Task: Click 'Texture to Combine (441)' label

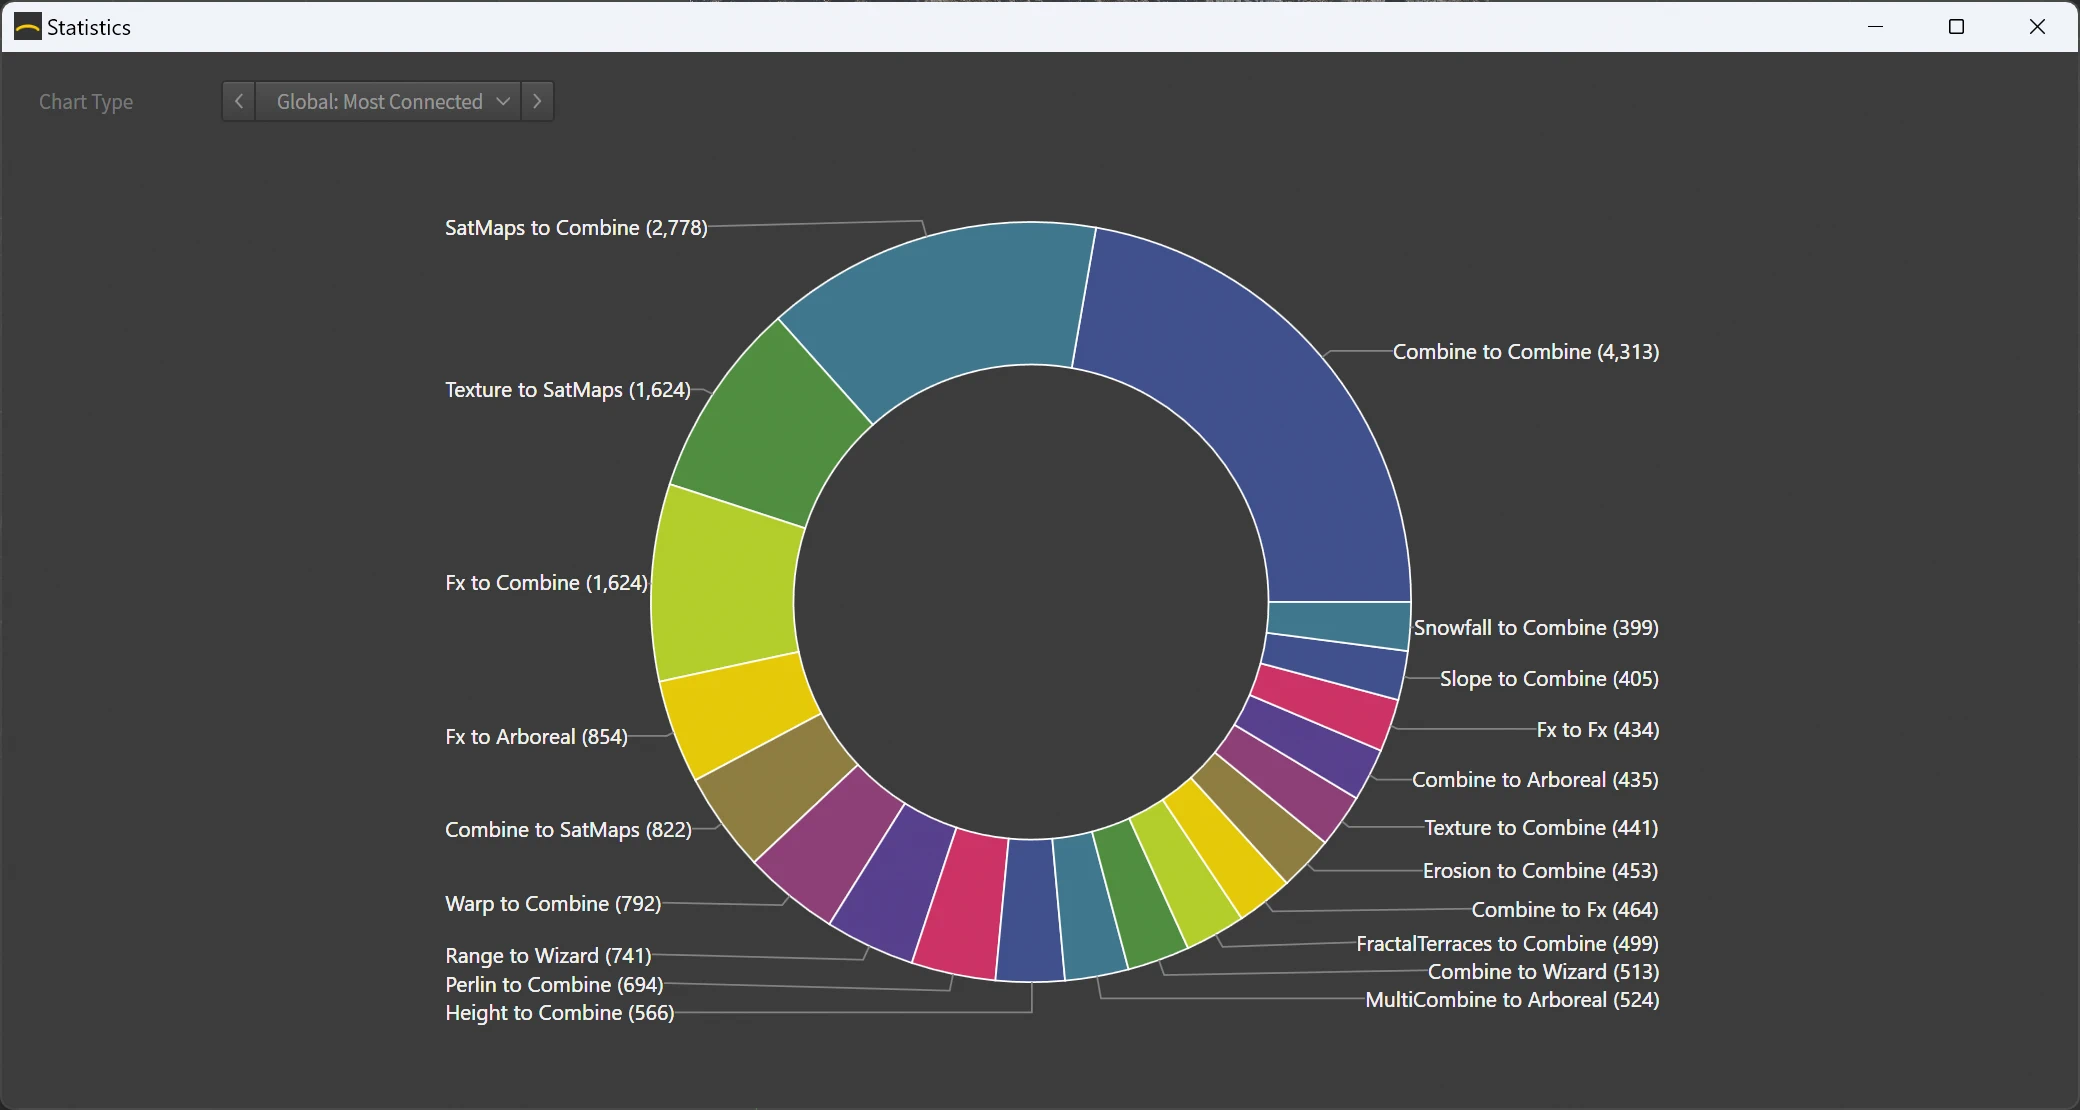Action: coord(1541,828)
